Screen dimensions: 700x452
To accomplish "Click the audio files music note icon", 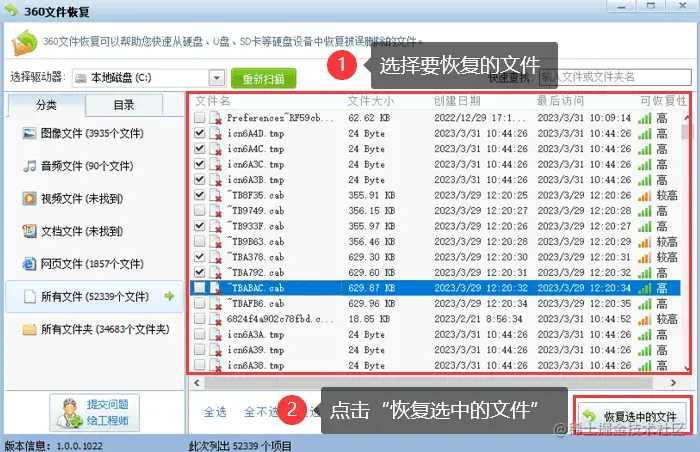I will click(x=29, y=166).
